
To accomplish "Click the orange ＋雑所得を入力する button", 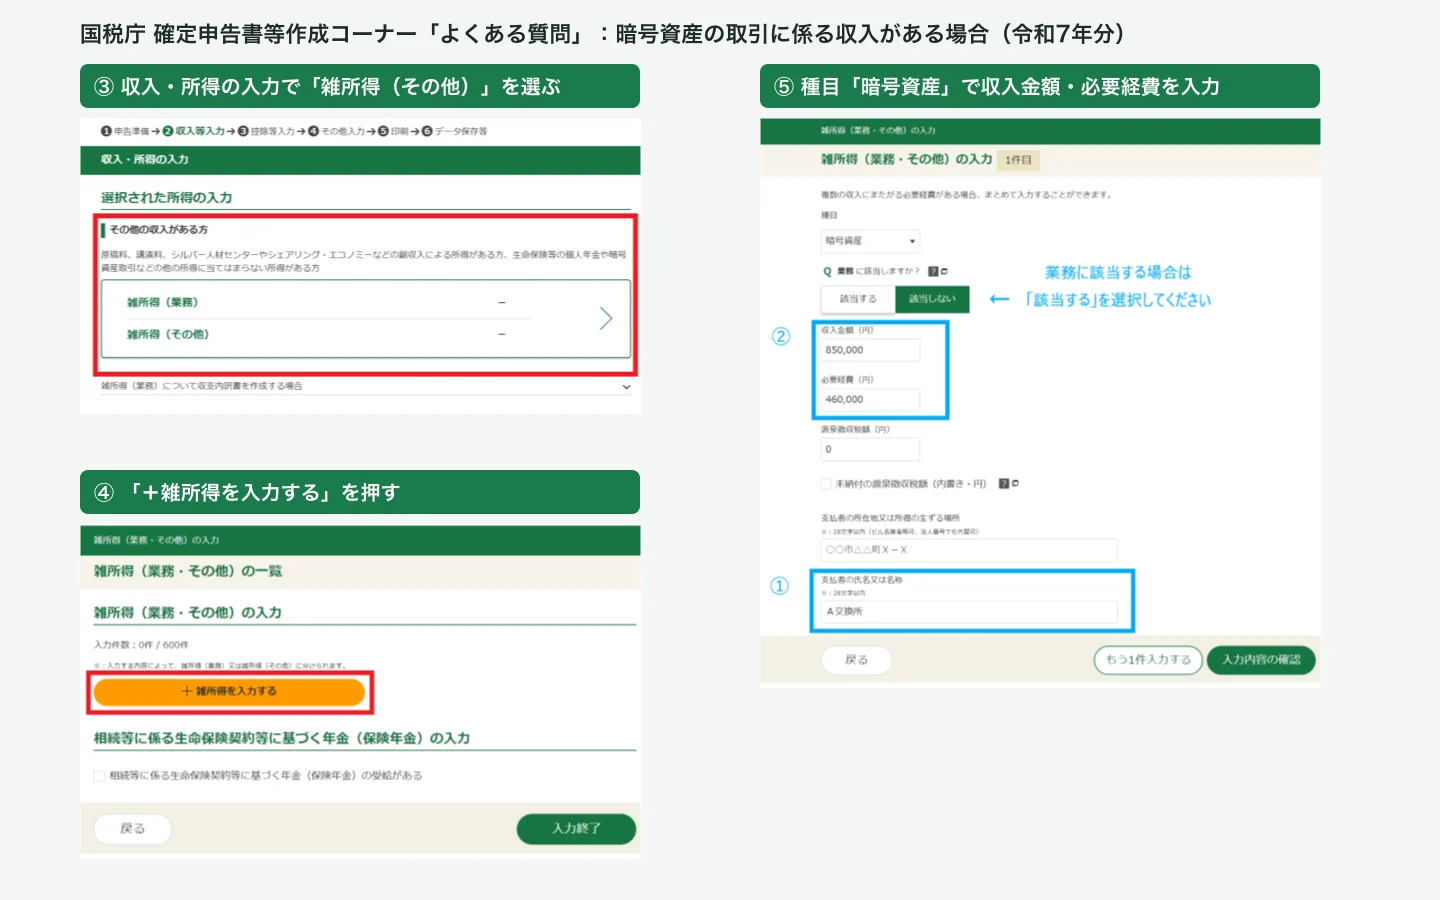I will click(229, 691).
